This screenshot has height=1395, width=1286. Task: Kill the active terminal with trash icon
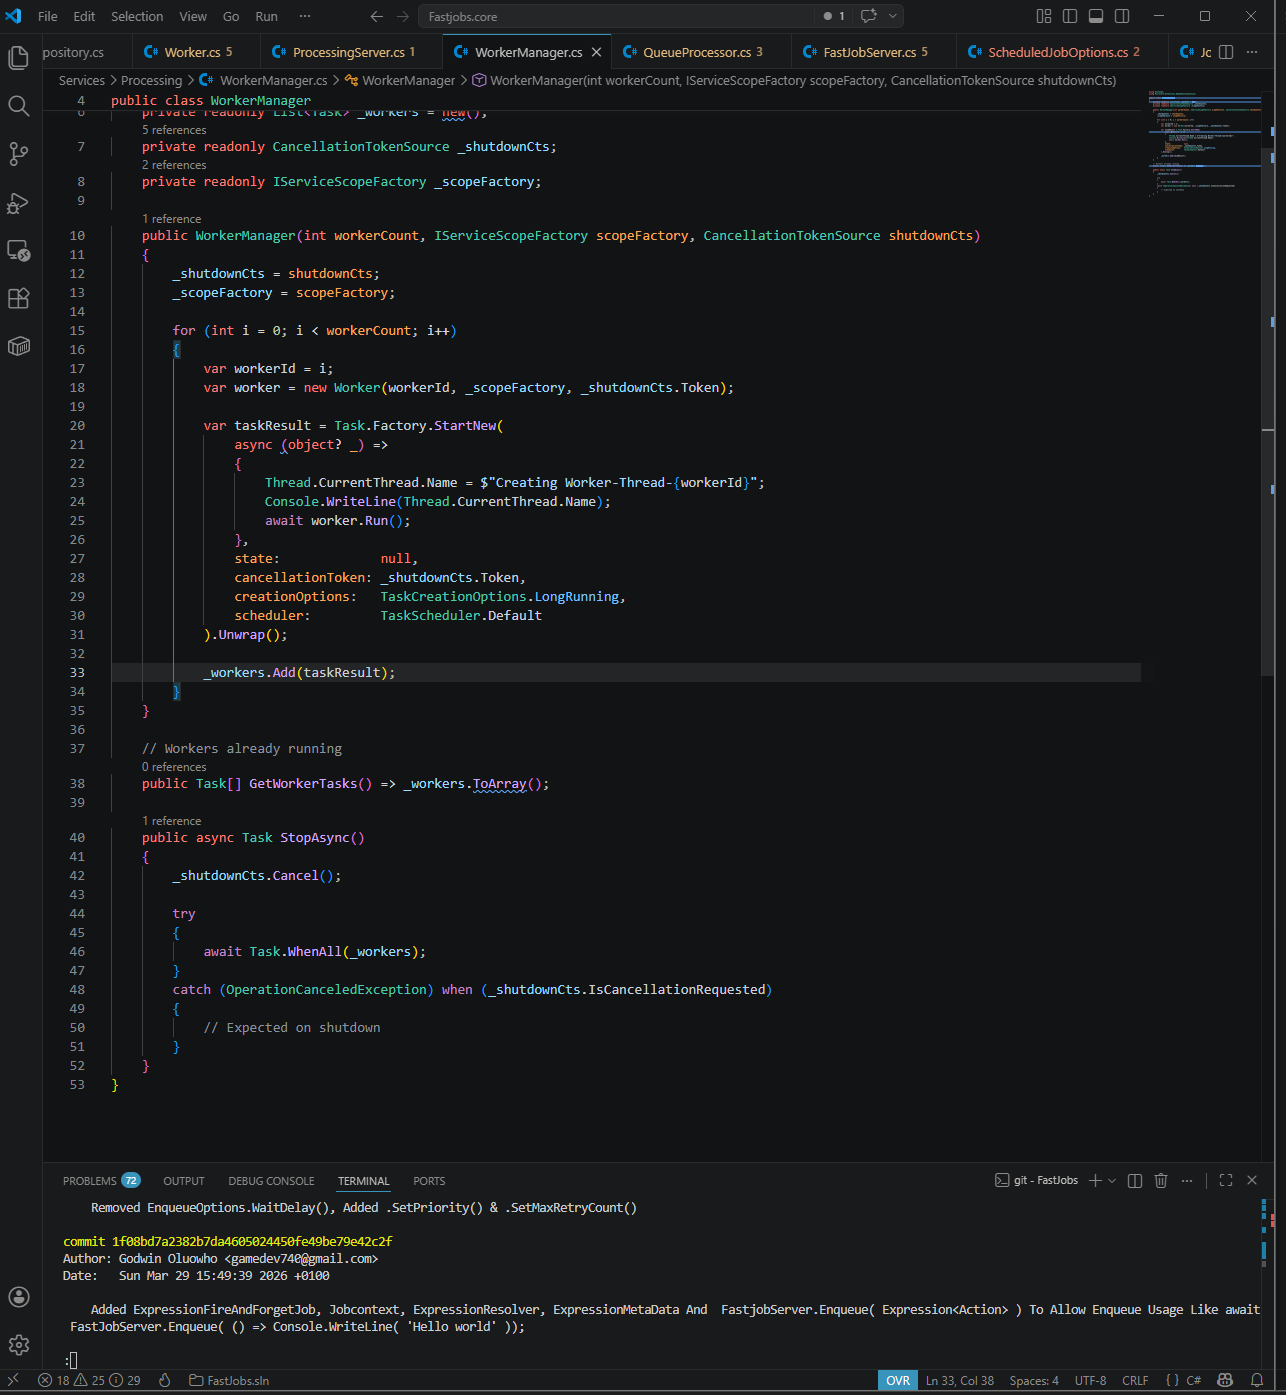coord(1160,1180)
